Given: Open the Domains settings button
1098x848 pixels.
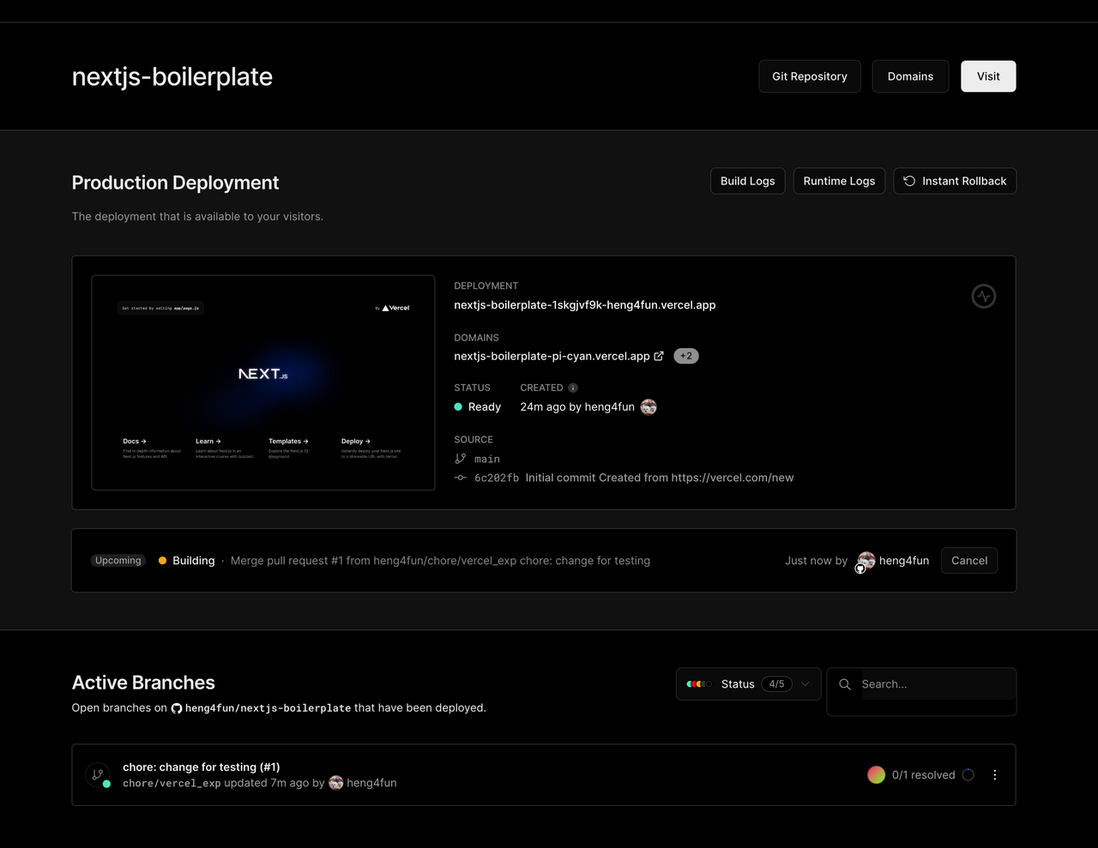Looking at the screenshot, I should click(x=910, y=76).
